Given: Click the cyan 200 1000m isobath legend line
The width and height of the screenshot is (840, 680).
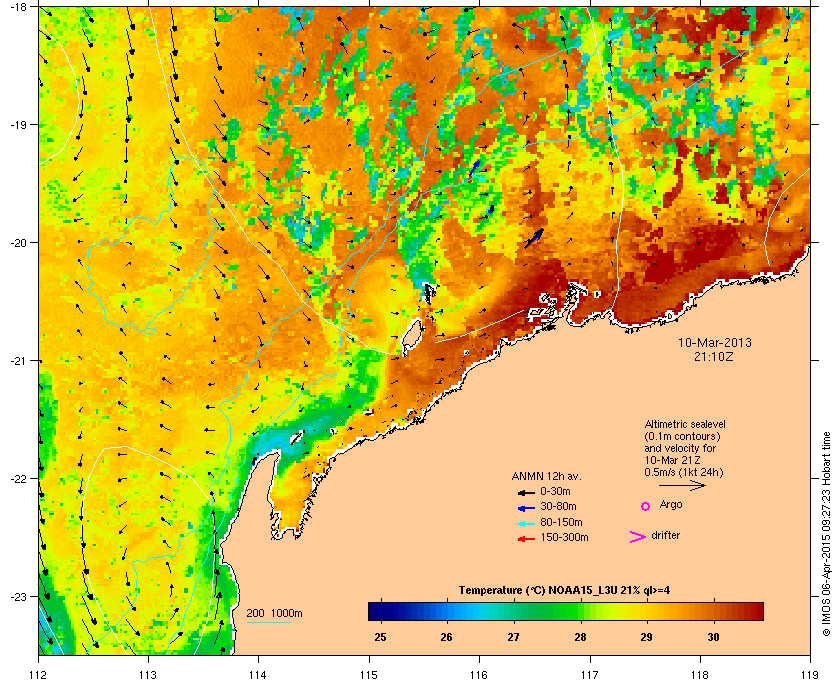Looking at the screenshot, I should tap(268, 622).
